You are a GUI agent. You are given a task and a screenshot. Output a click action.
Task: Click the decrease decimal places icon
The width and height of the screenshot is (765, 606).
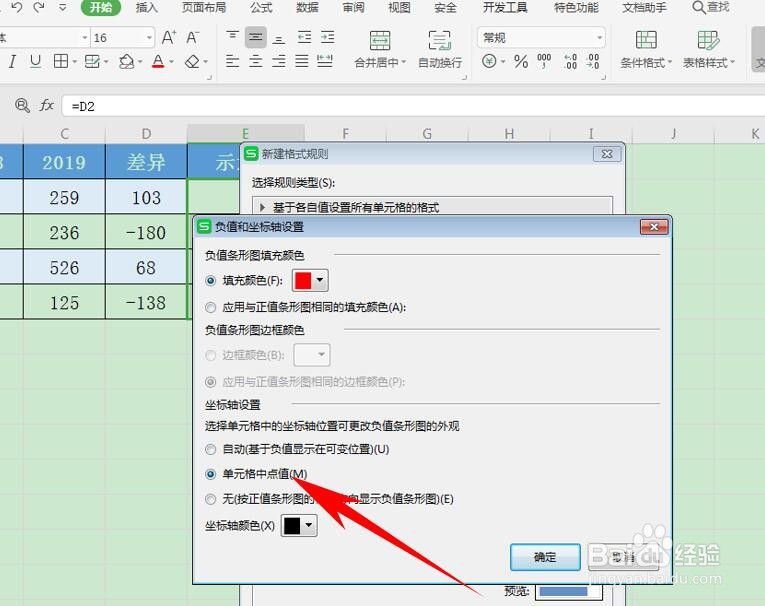(x=593, y=61)
